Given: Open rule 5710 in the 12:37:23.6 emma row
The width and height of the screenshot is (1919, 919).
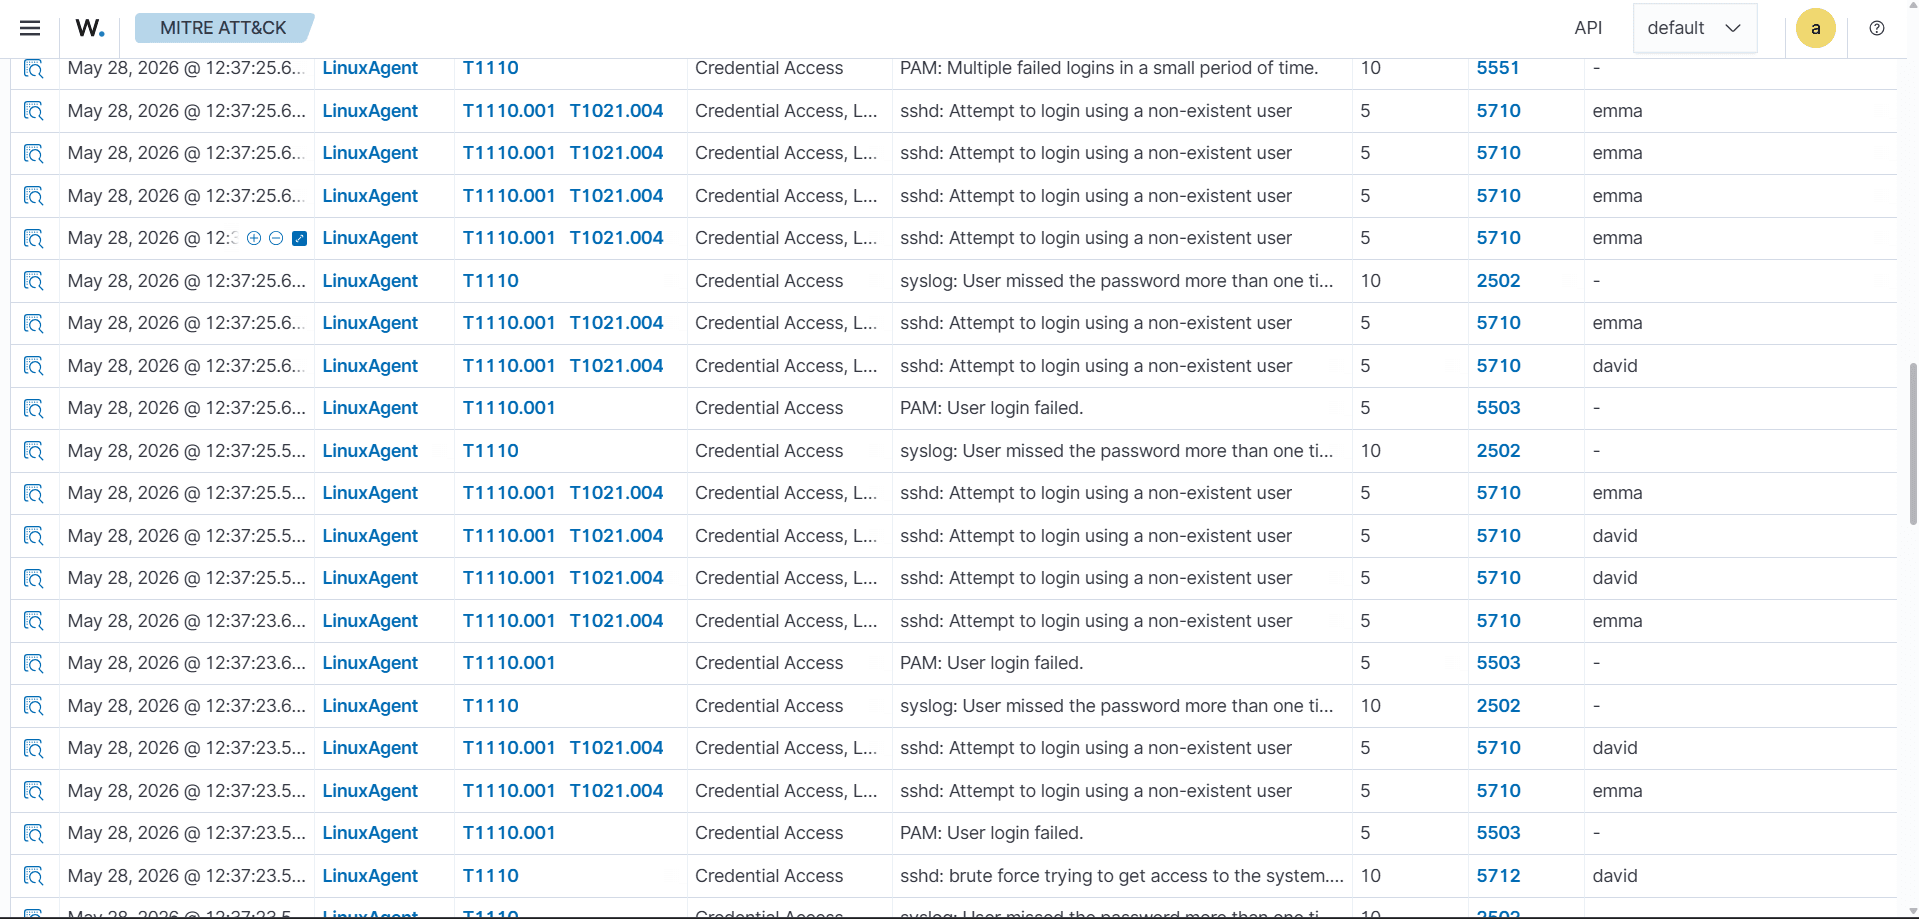Looking at the screenshot, I should click(1498, 621).
